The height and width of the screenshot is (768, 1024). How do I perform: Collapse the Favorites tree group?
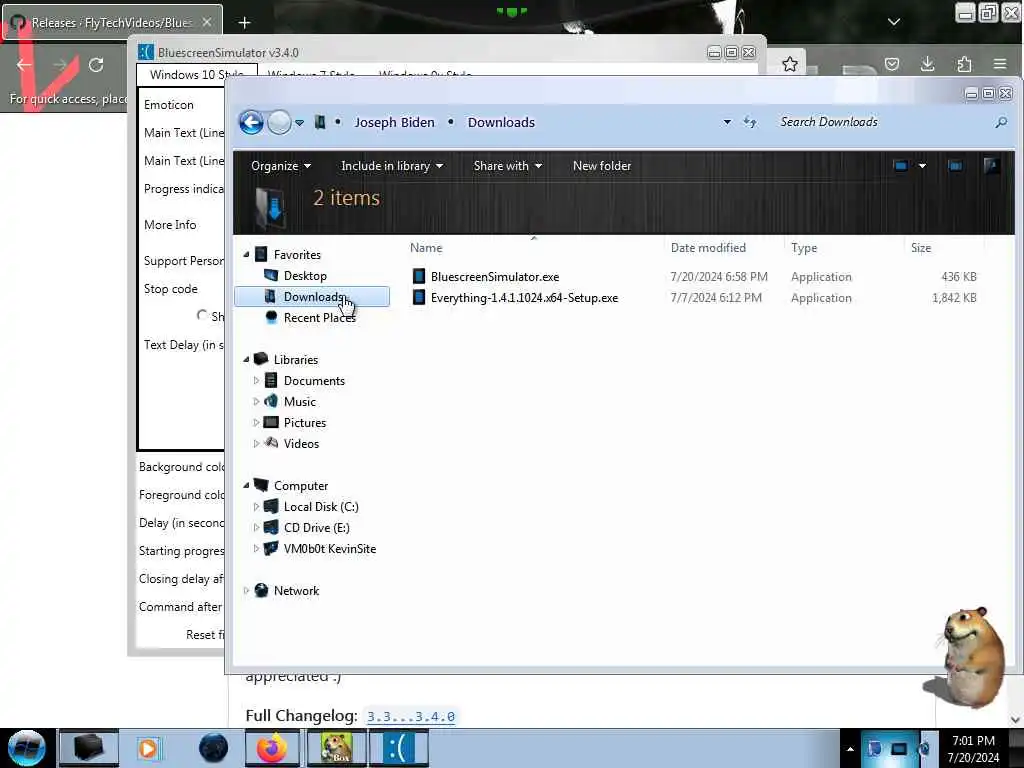[246, 254]
